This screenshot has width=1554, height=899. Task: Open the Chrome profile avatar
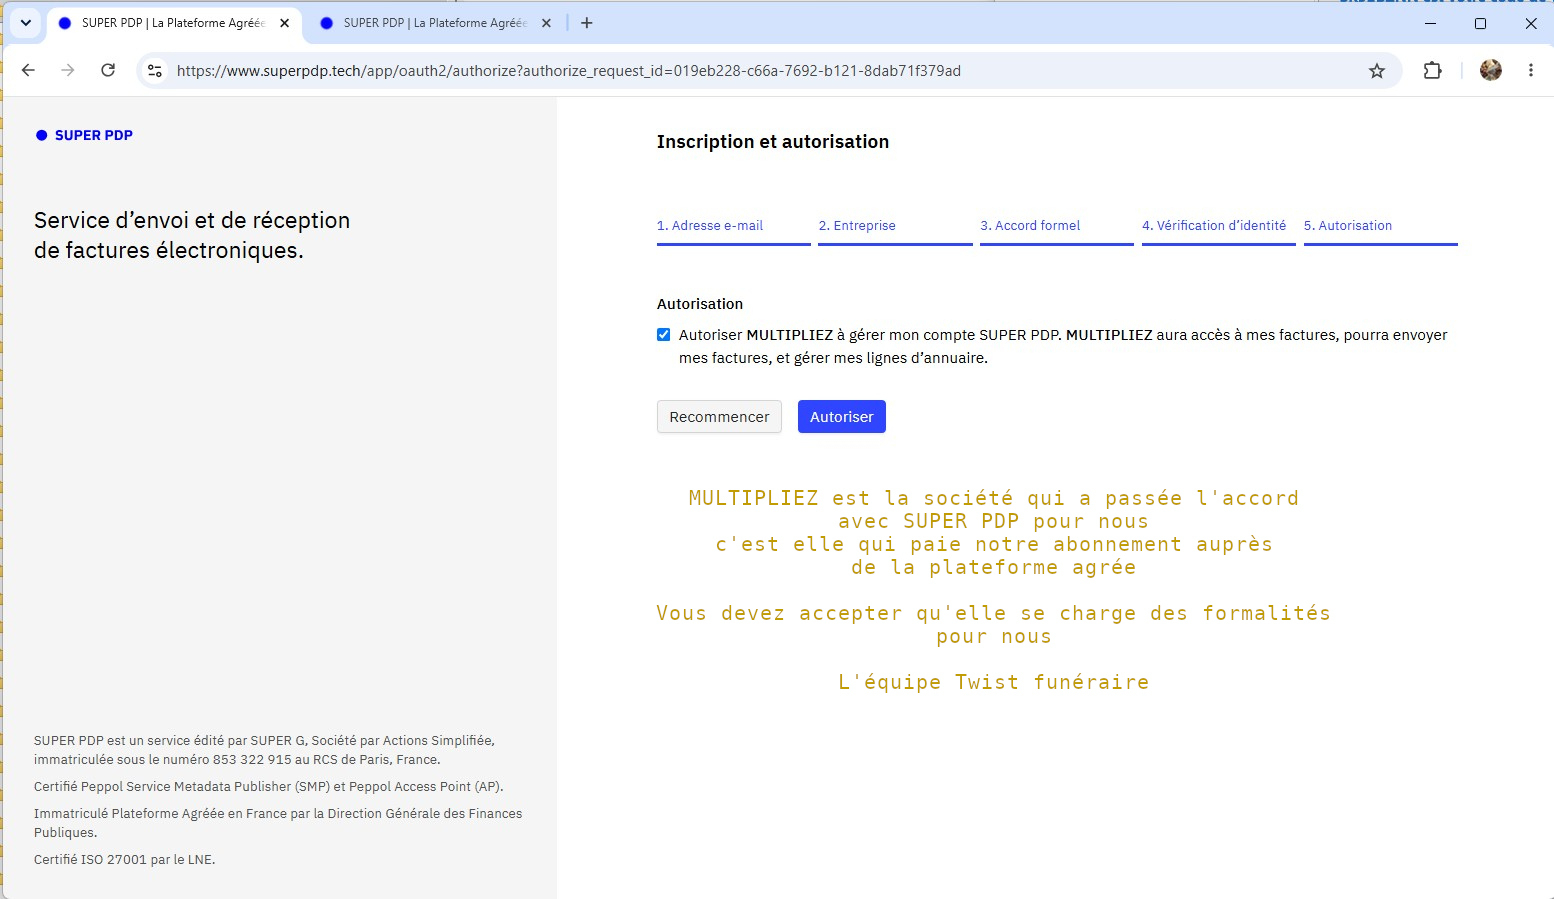1491,70
